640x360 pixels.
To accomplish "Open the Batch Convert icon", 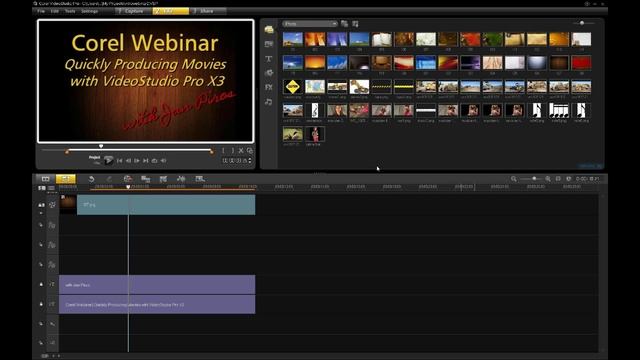I will 145,179.
